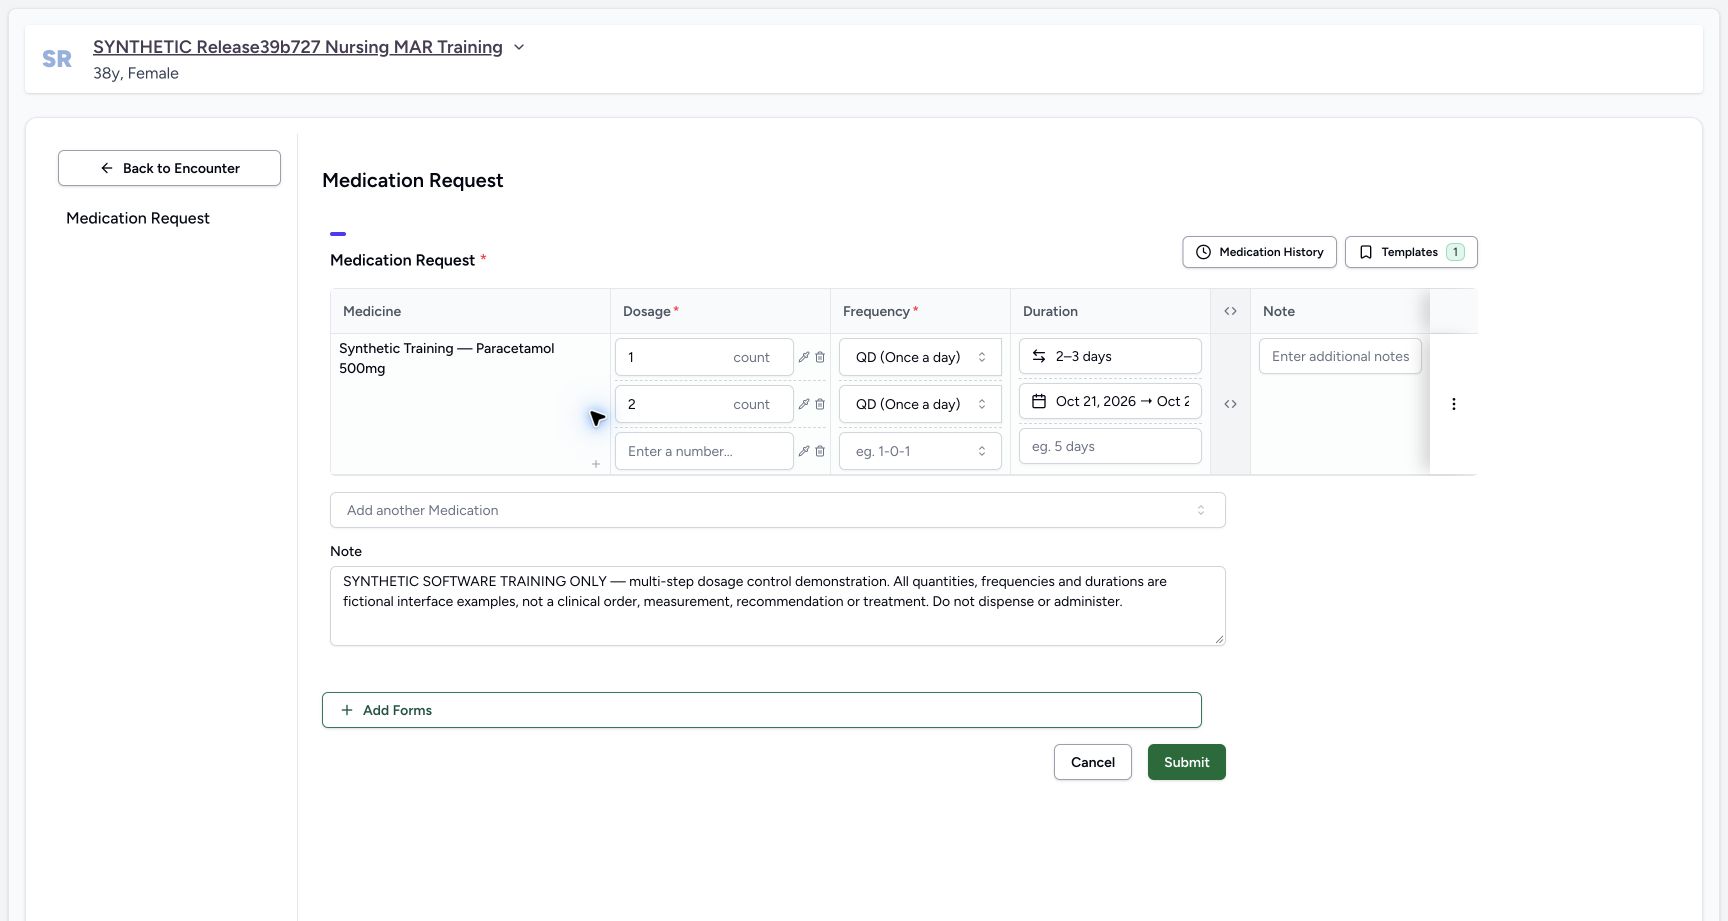
Task: Open Medication History
Action: (x=1259, y=252)
